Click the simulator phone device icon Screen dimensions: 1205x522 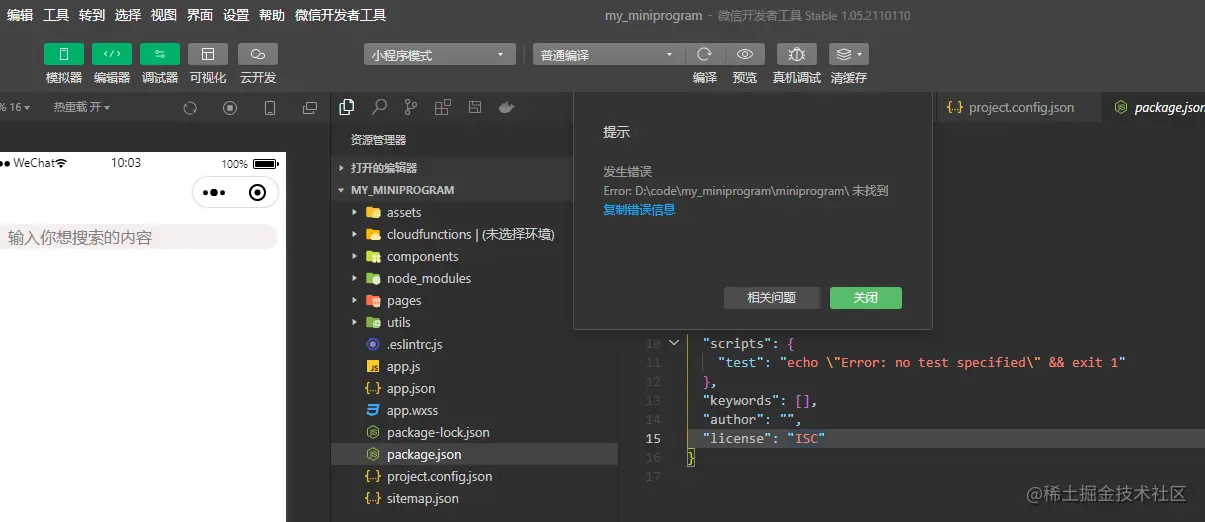(x=270, y=108)
